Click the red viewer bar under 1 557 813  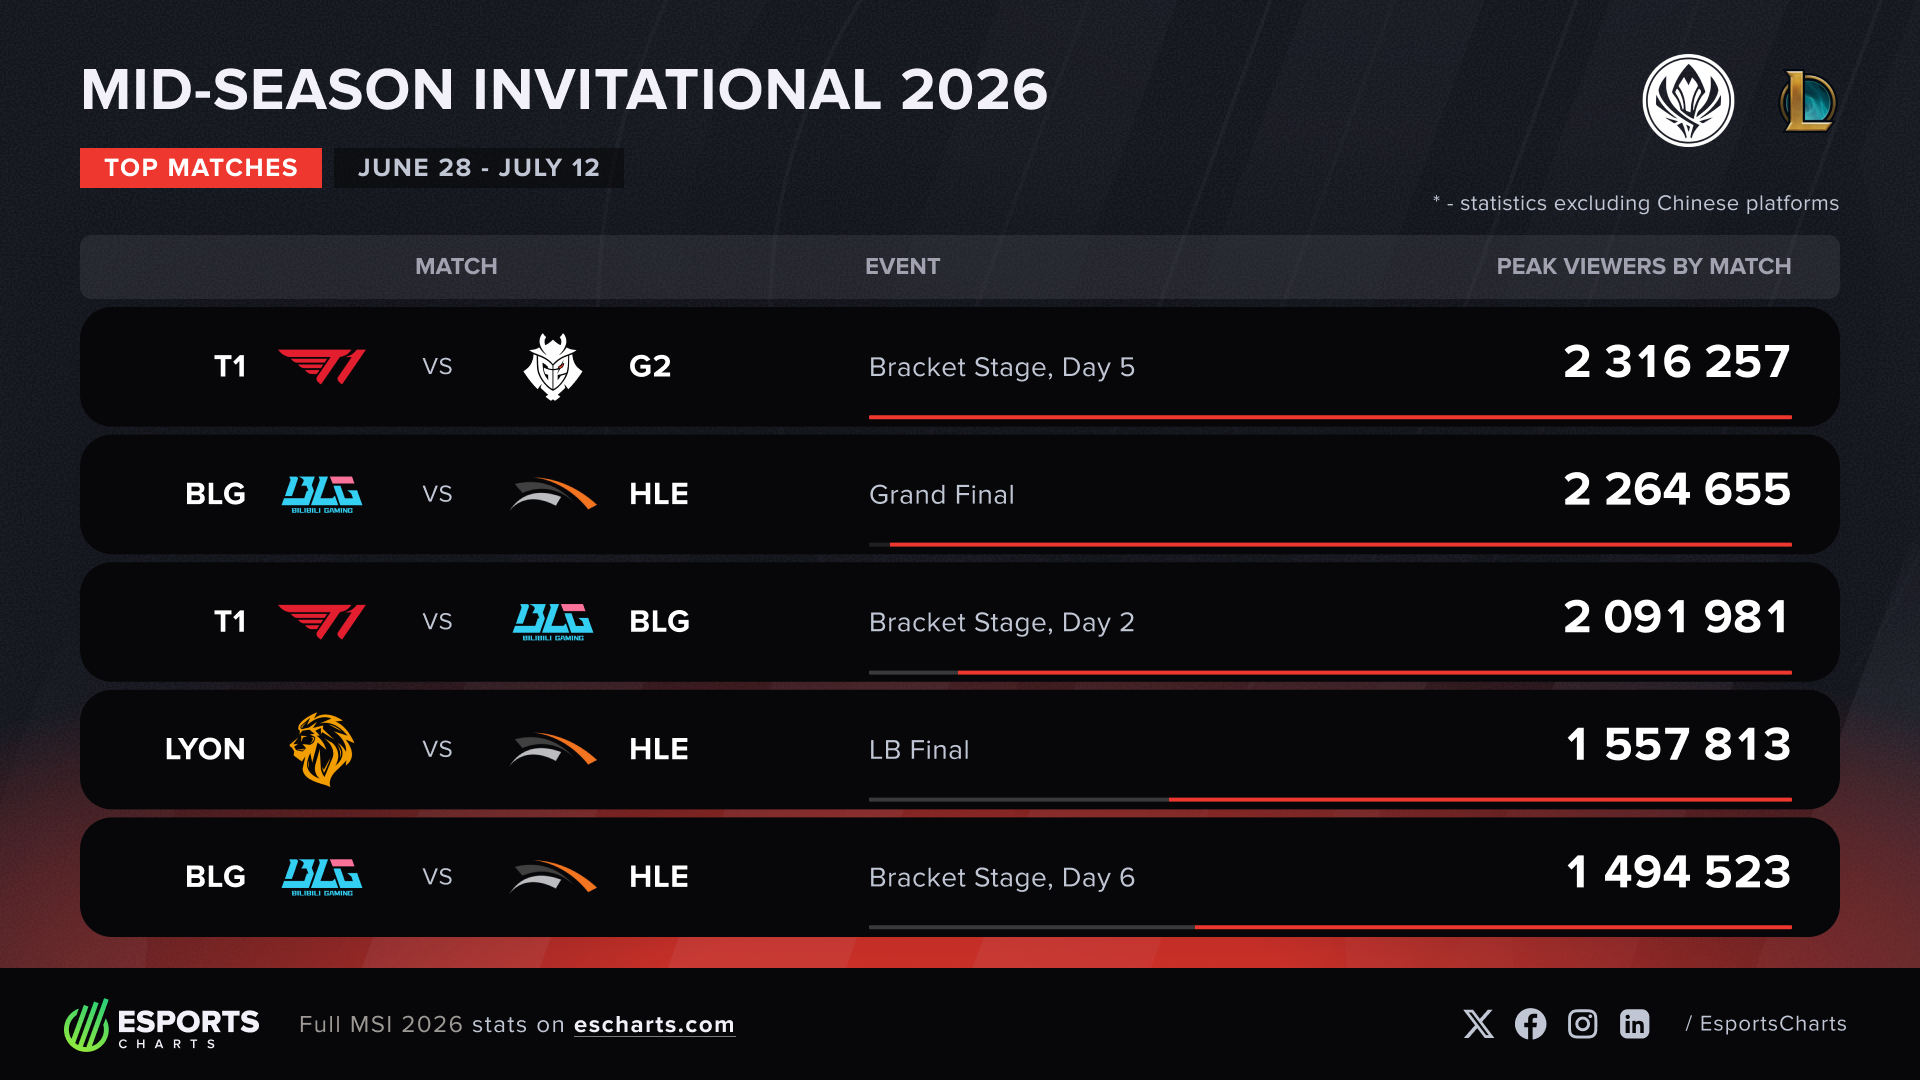(x=1480, y=800)
